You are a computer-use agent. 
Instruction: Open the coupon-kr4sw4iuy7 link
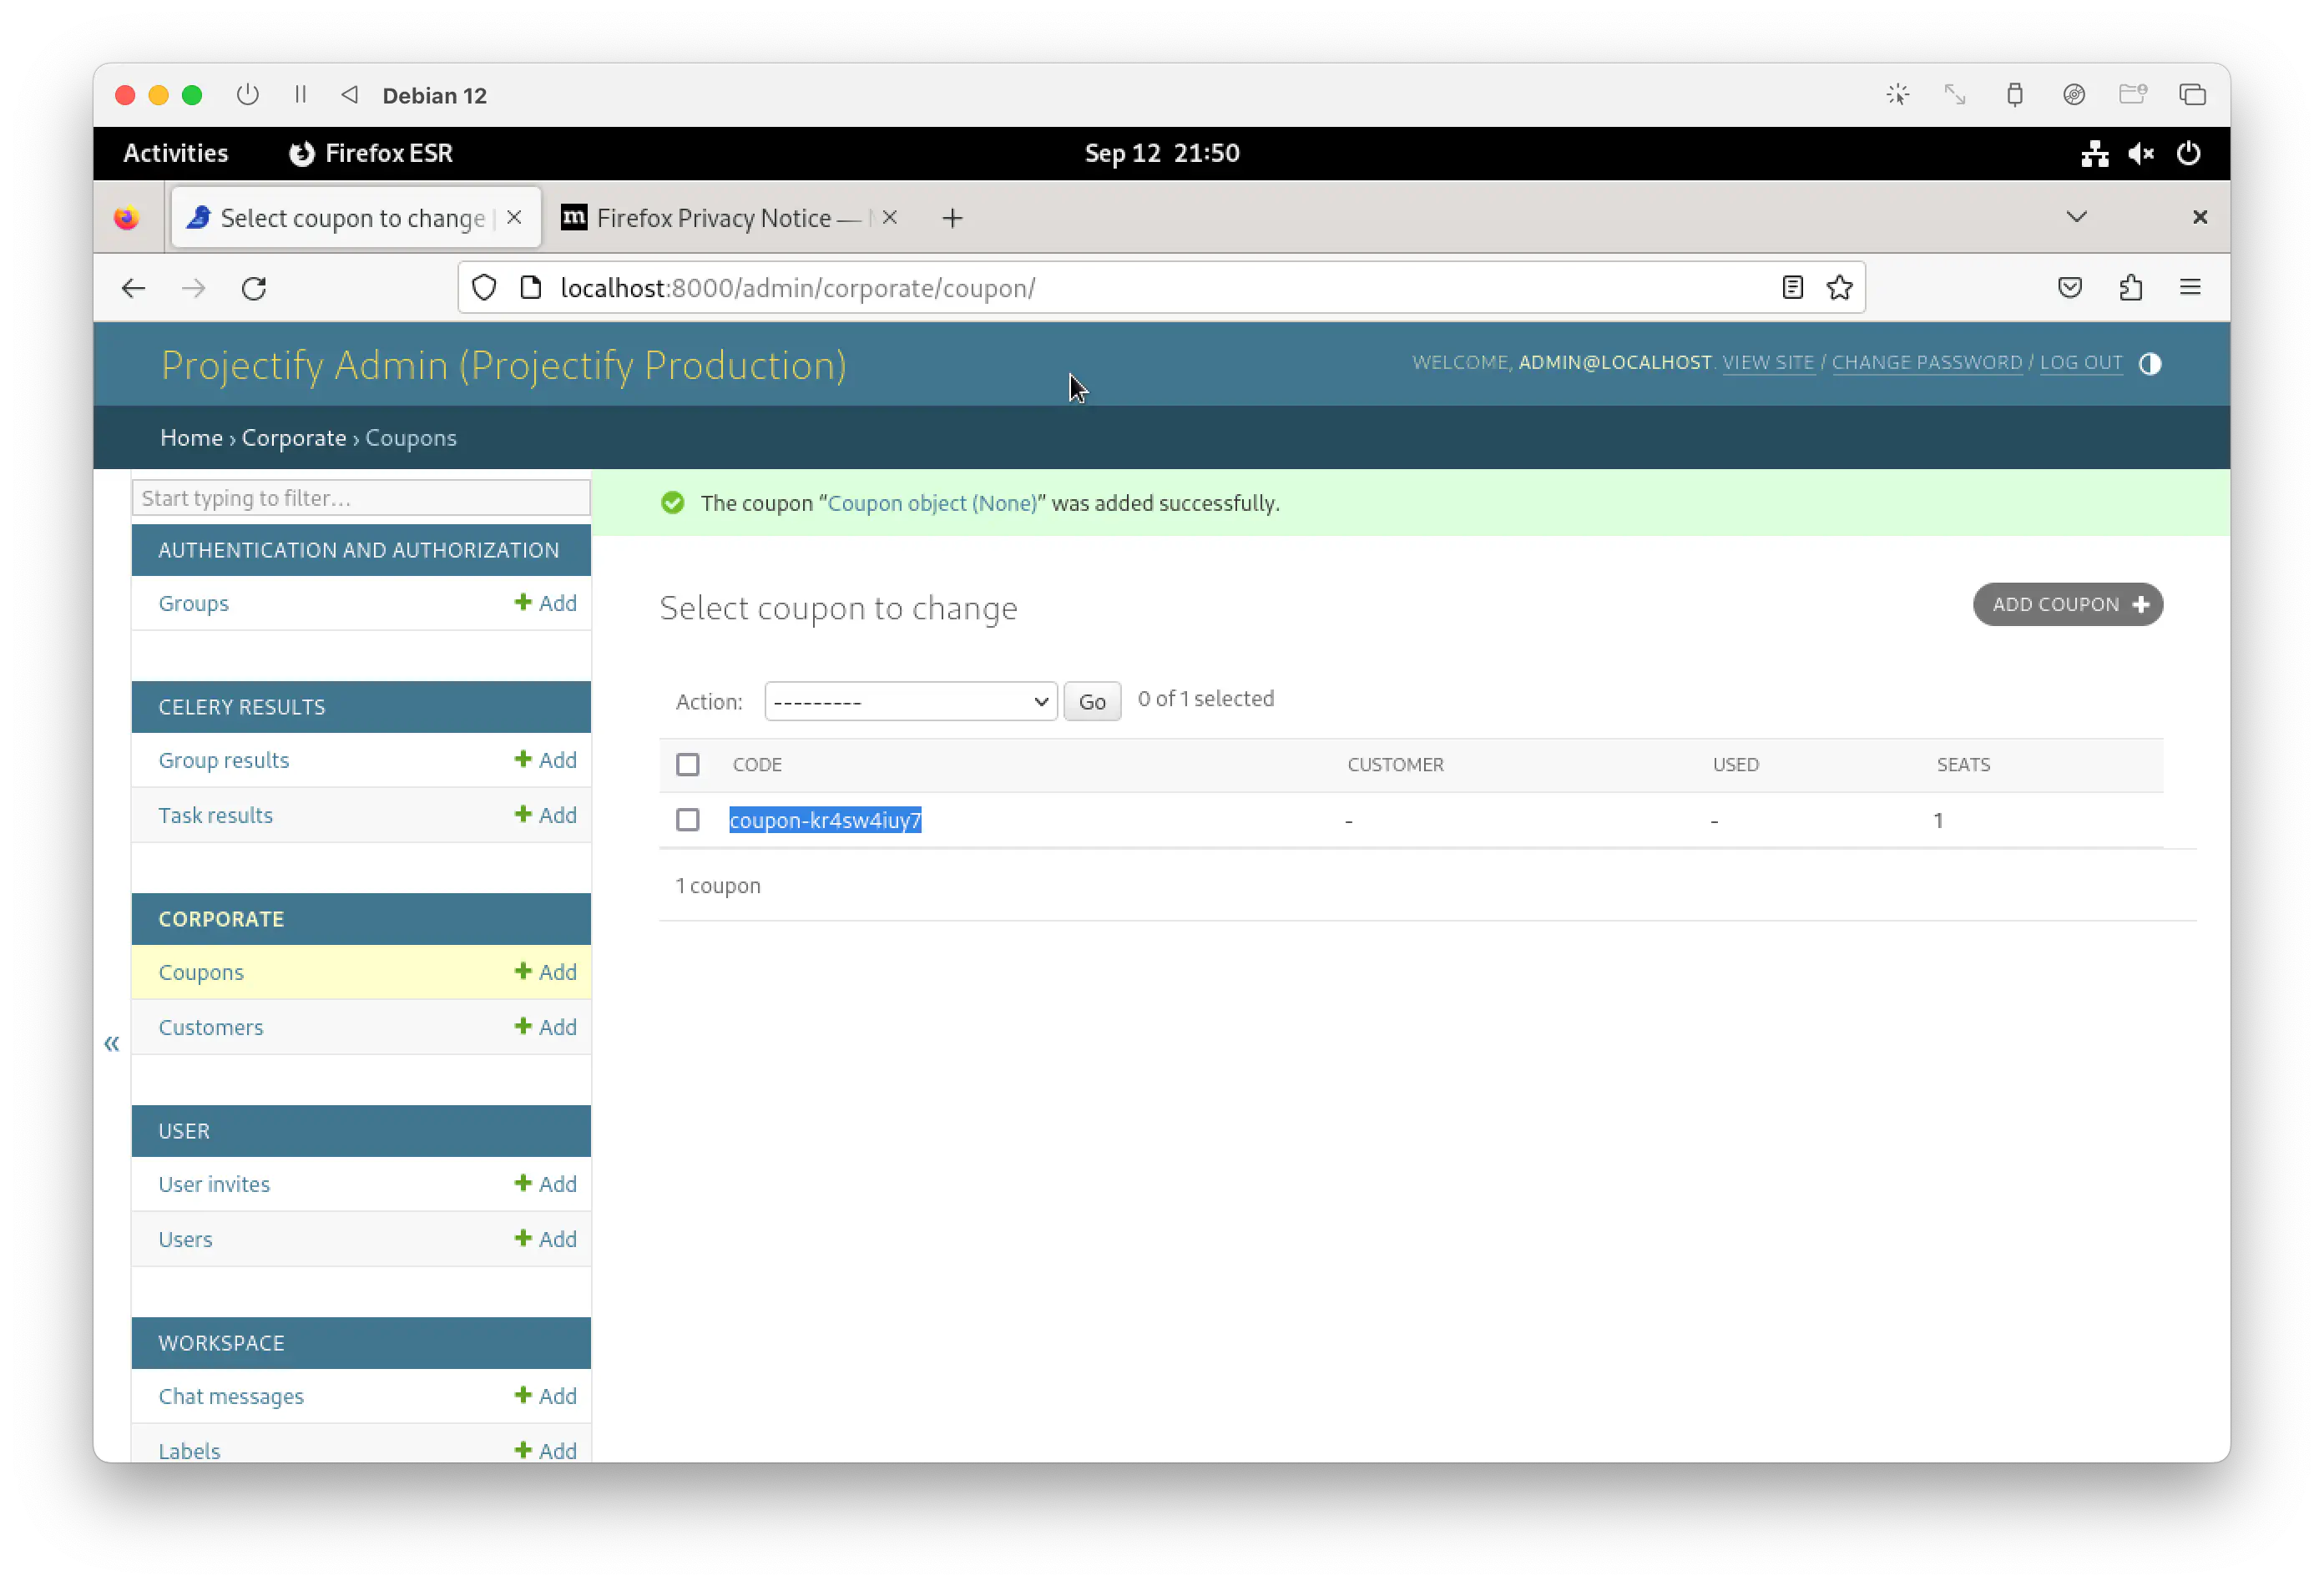(825, 821)
